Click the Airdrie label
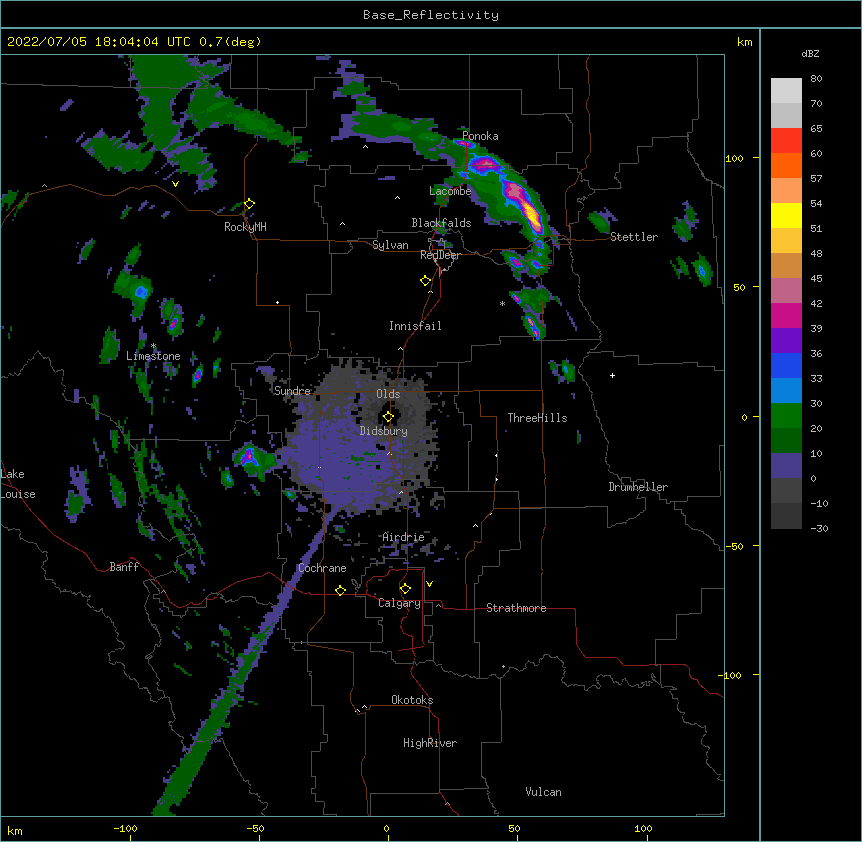862x842 pixels. [403, 537]
